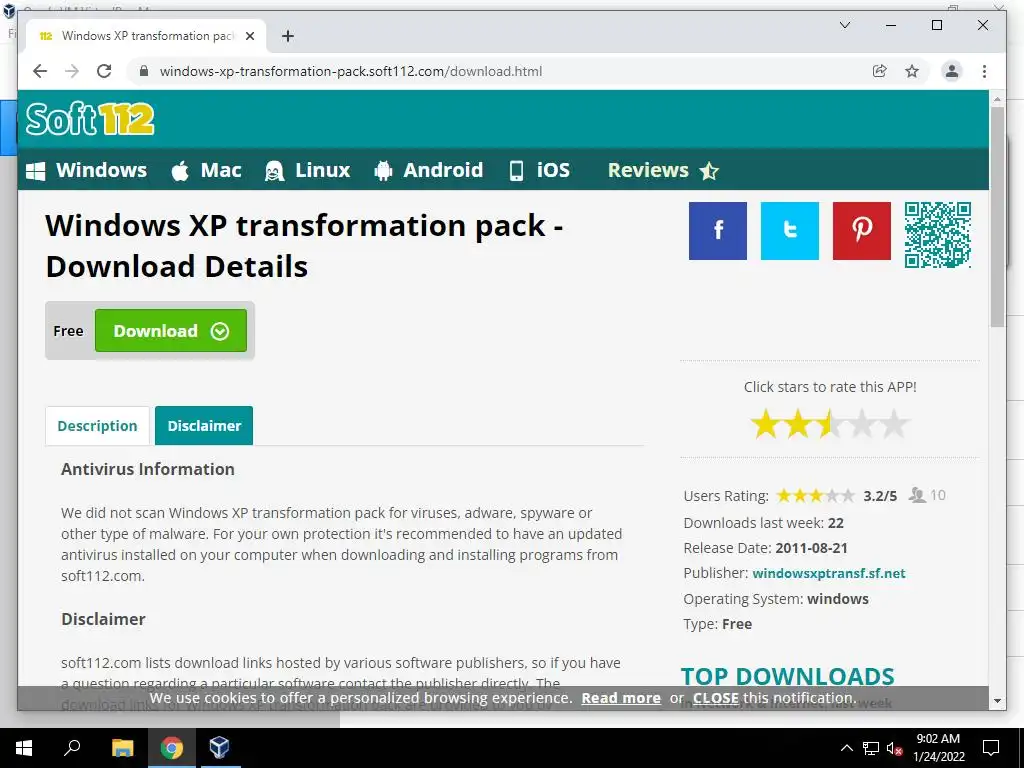Click the browser forward arrow

pos(72,71)
